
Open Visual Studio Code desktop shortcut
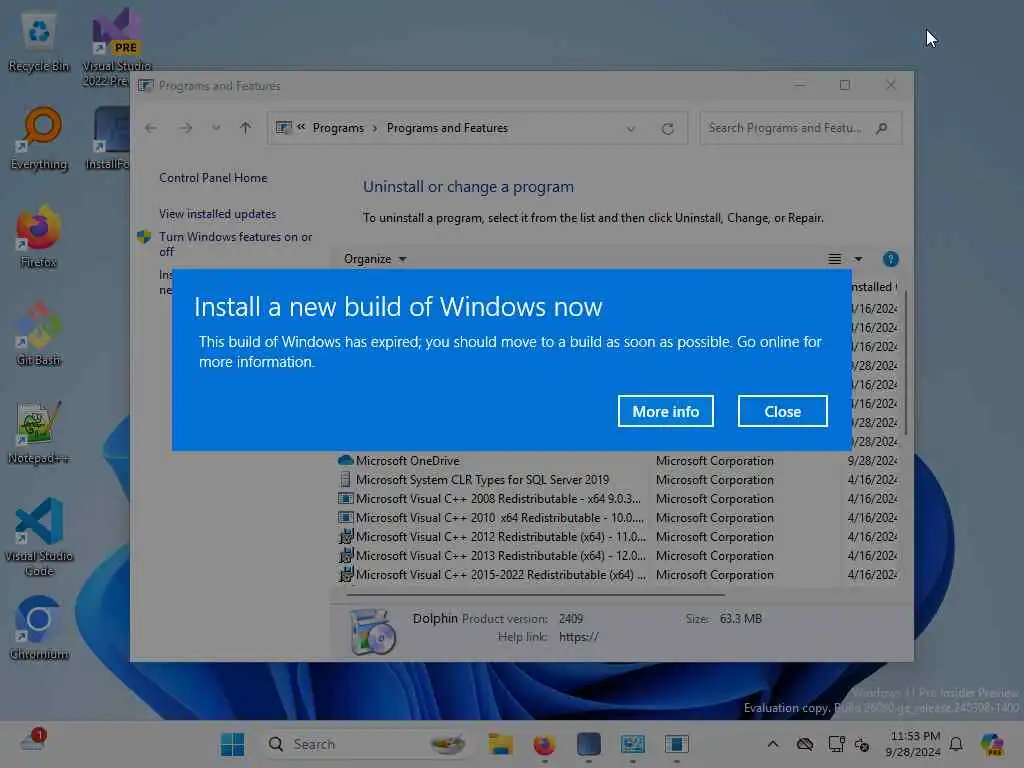click(39, 537)
